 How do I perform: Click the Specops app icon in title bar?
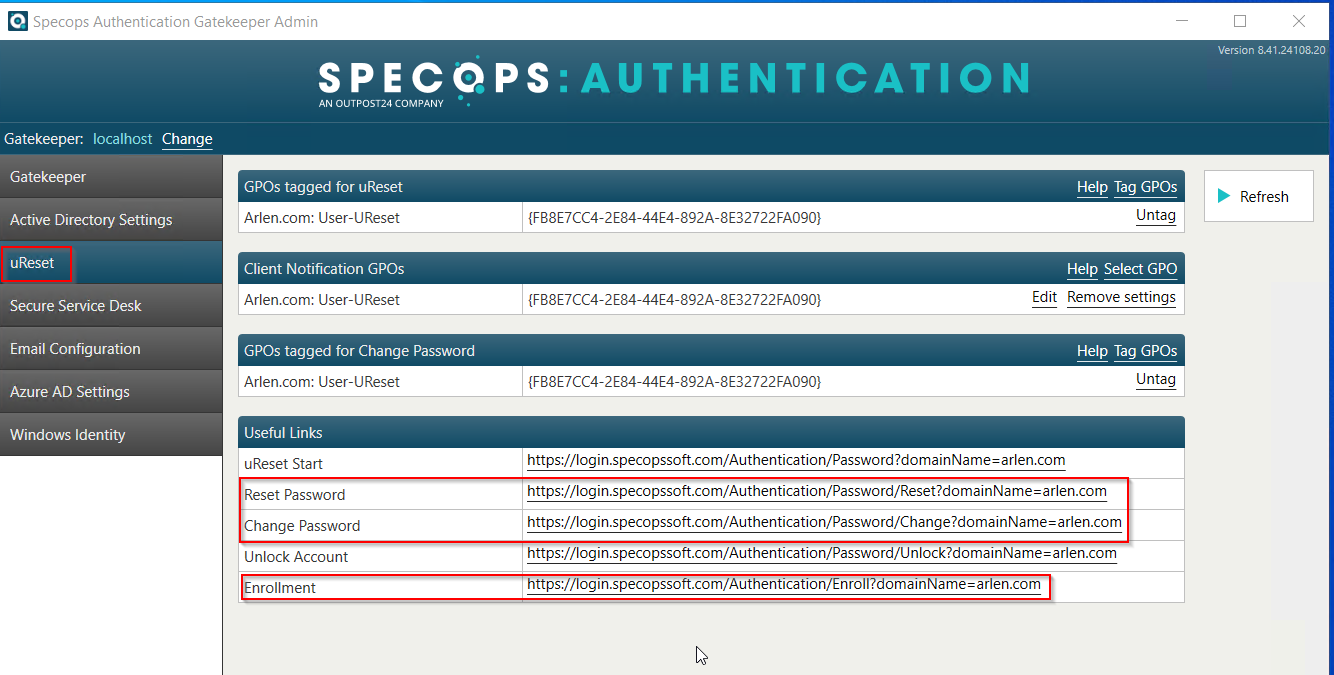tap(17, 21)
